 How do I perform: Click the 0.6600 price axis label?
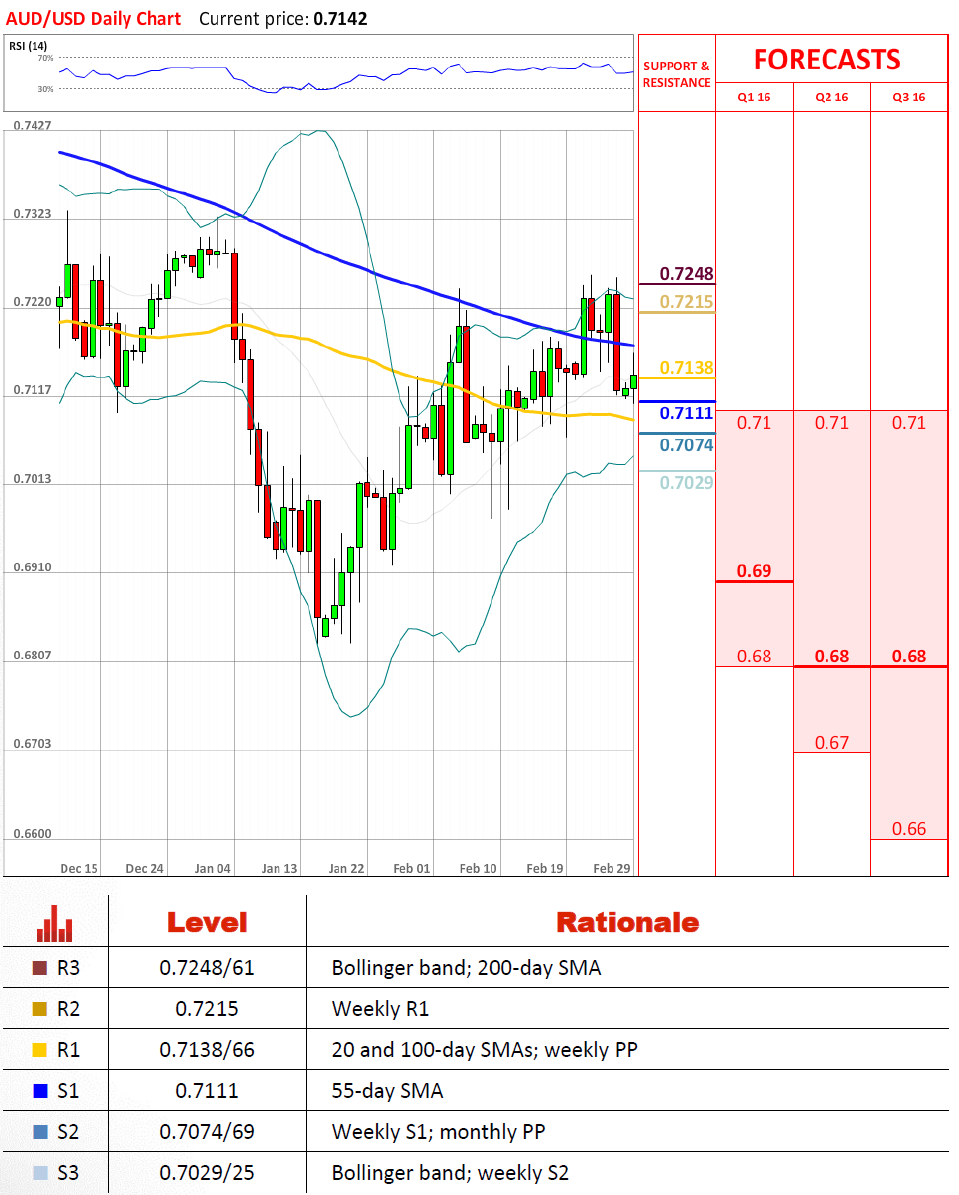click(x=33, y=834)
